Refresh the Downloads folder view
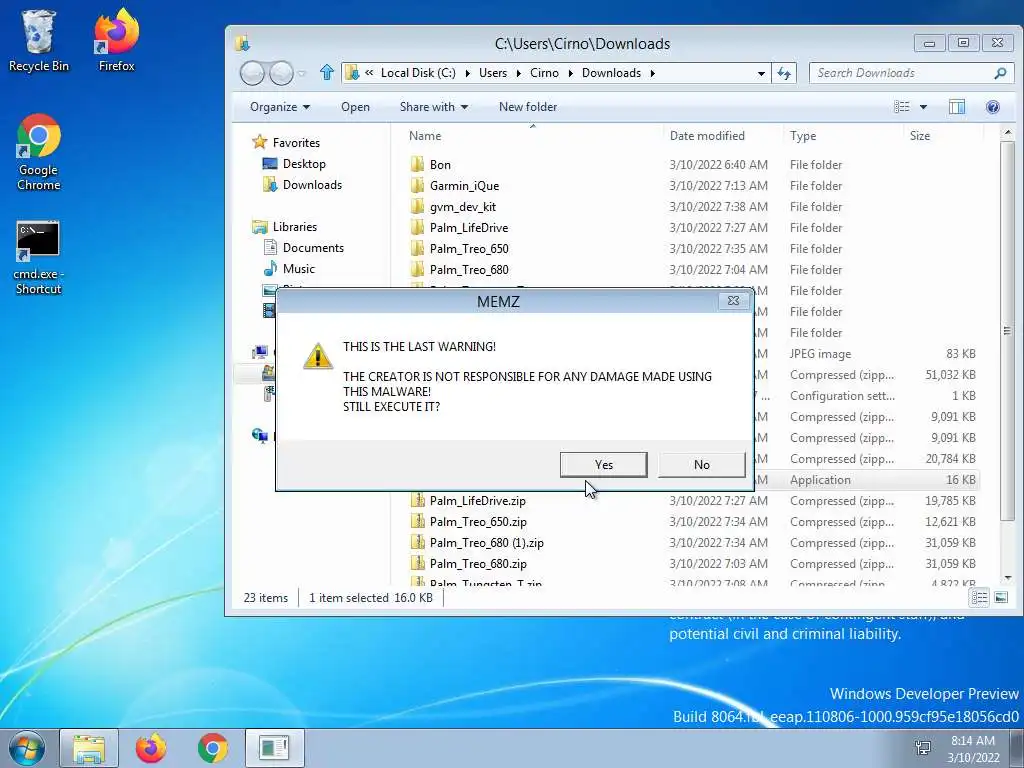 coord(784,73)
